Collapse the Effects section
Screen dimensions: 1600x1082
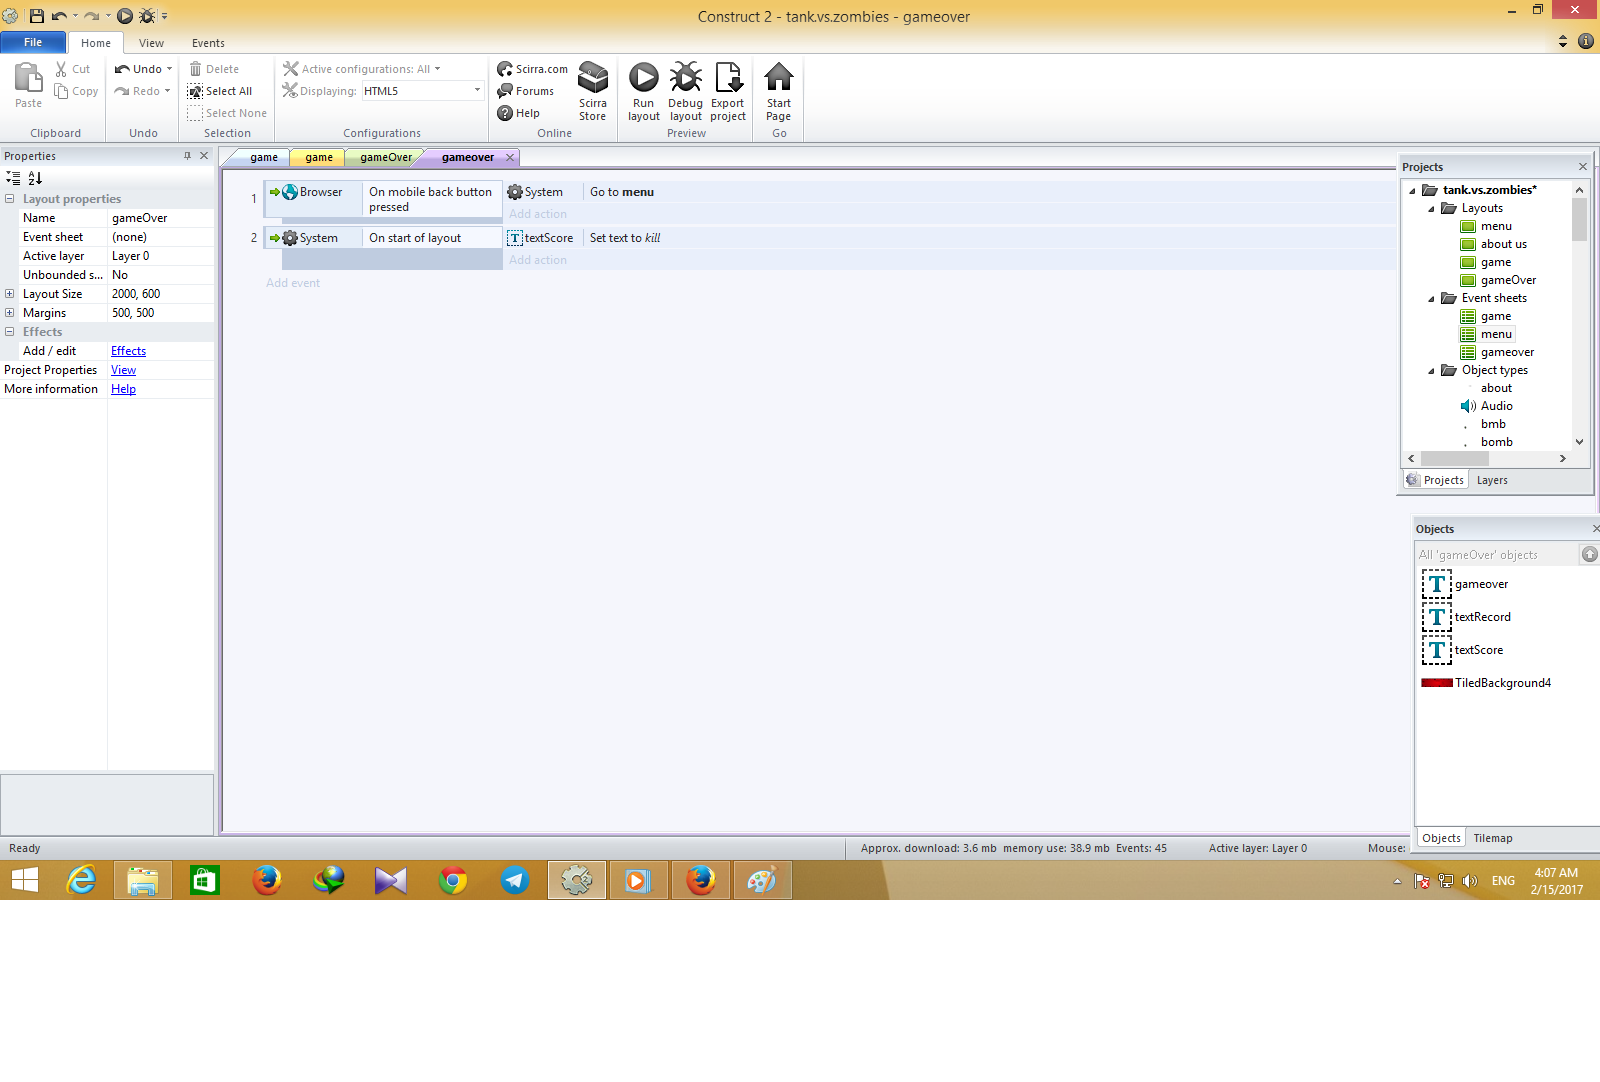tap(9, 332)
